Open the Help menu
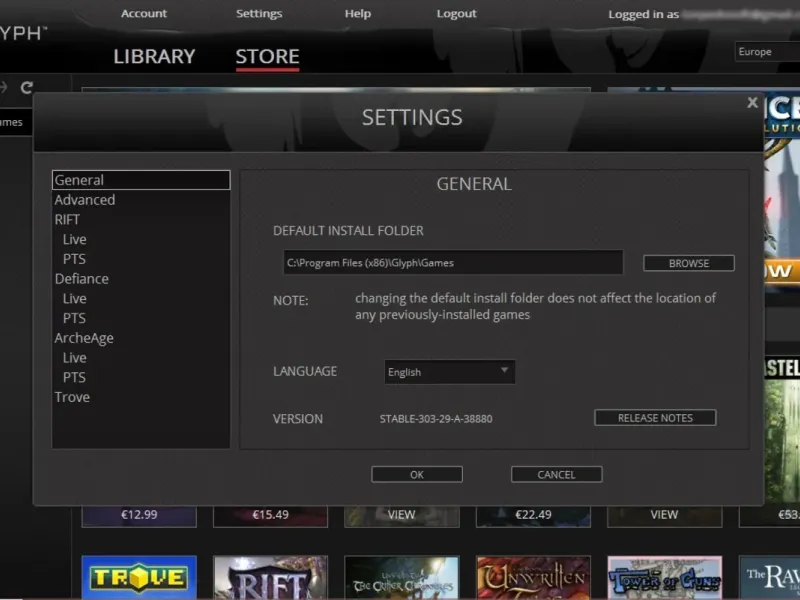 pos(358,13)
